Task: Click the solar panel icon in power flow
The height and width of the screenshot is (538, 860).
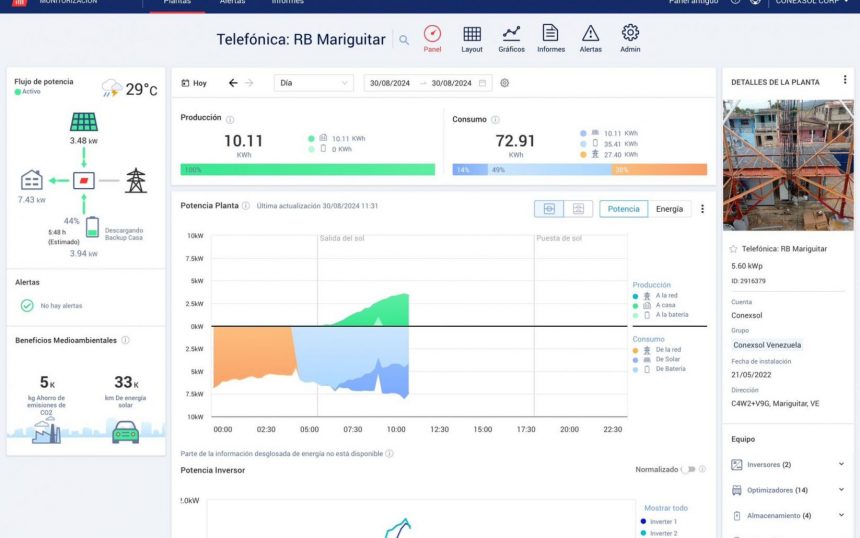Action: [84, 122]
